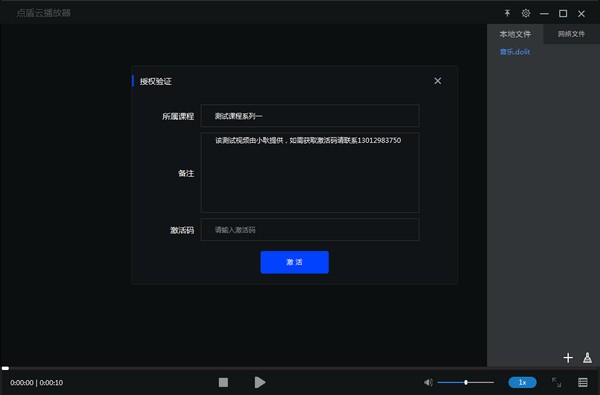Clear the playlist with the broom icon
The height and width of the screenshot is (395, 600).
tap(587, 358)
